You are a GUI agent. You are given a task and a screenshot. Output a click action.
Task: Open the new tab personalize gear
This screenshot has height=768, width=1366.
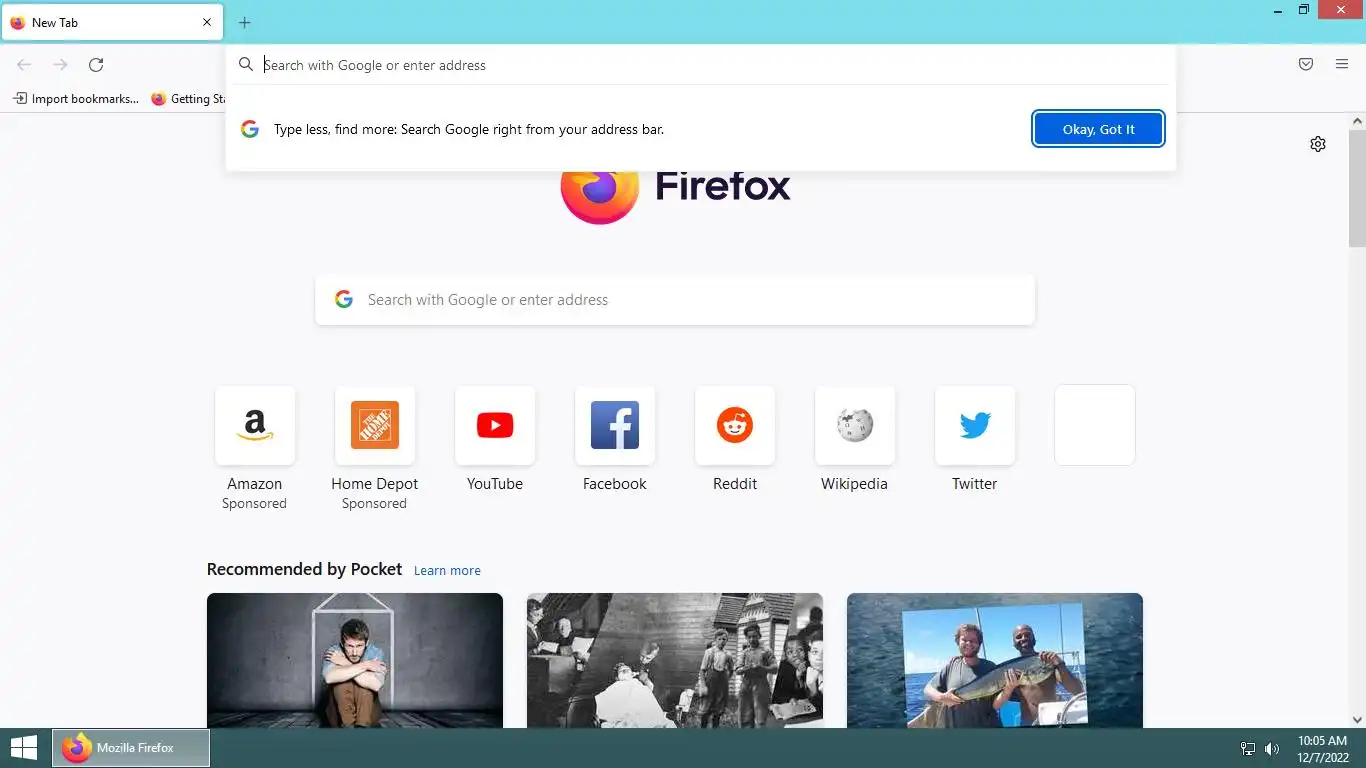1318,144
